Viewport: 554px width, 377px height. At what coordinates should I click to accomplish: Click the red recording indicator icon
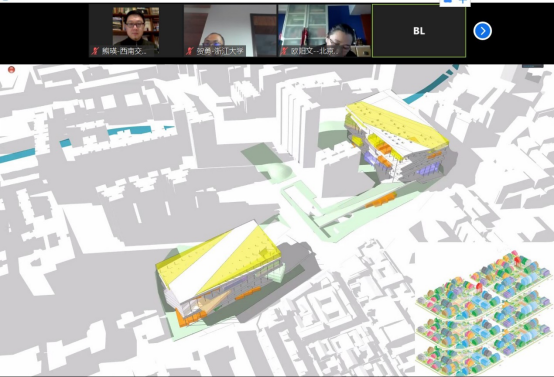pyautogui.click(x=11, y=70)
